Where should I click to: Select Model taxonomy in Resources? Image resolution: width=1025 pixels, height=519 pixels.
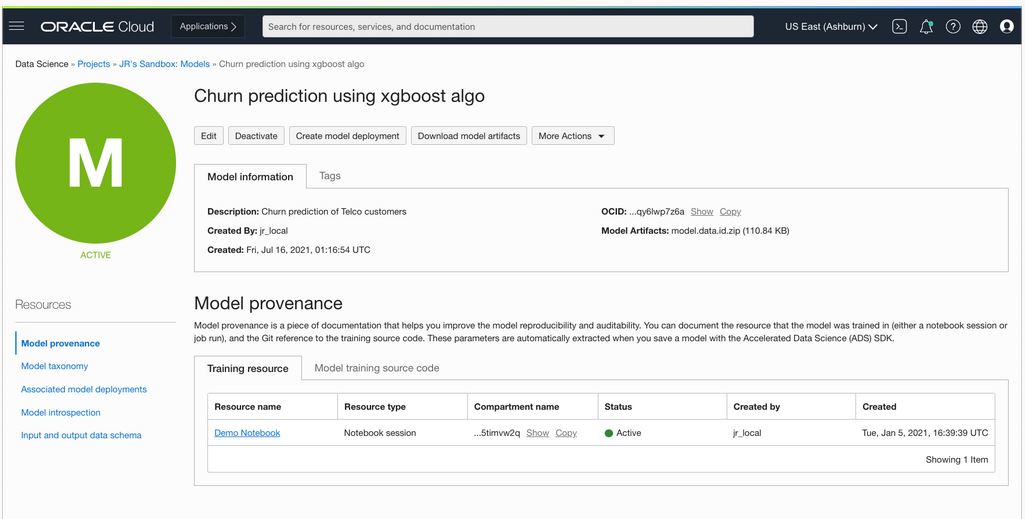54,366
